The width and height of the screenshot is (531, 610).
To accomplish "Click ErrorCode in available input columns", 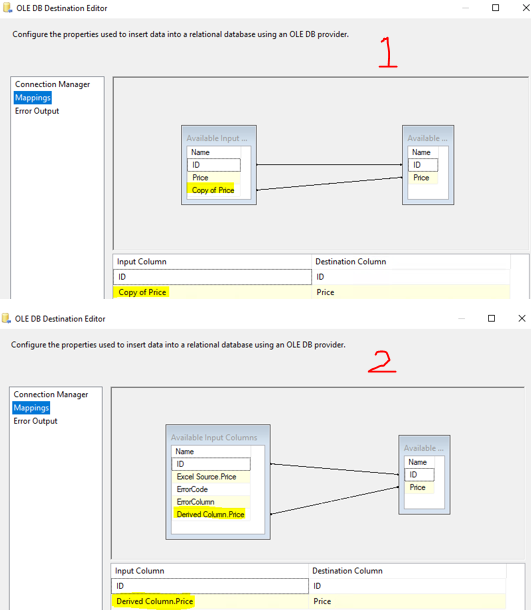I will point(192,489).
